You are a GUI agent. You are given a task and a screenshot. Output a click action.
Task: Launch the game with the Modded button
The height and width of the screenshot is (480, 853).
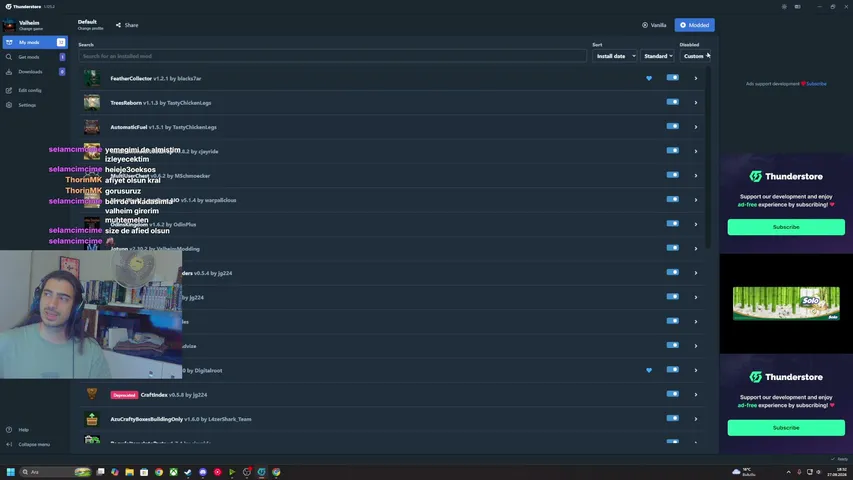695,25
